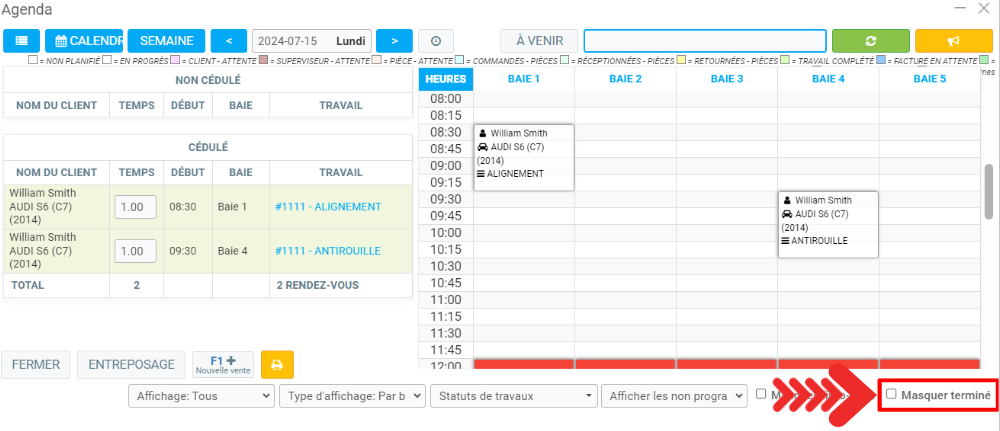Open the #1111 - ALIGNEMENT work link
This screenshot has height=431, width=1000.
click(x=327, y=207)
